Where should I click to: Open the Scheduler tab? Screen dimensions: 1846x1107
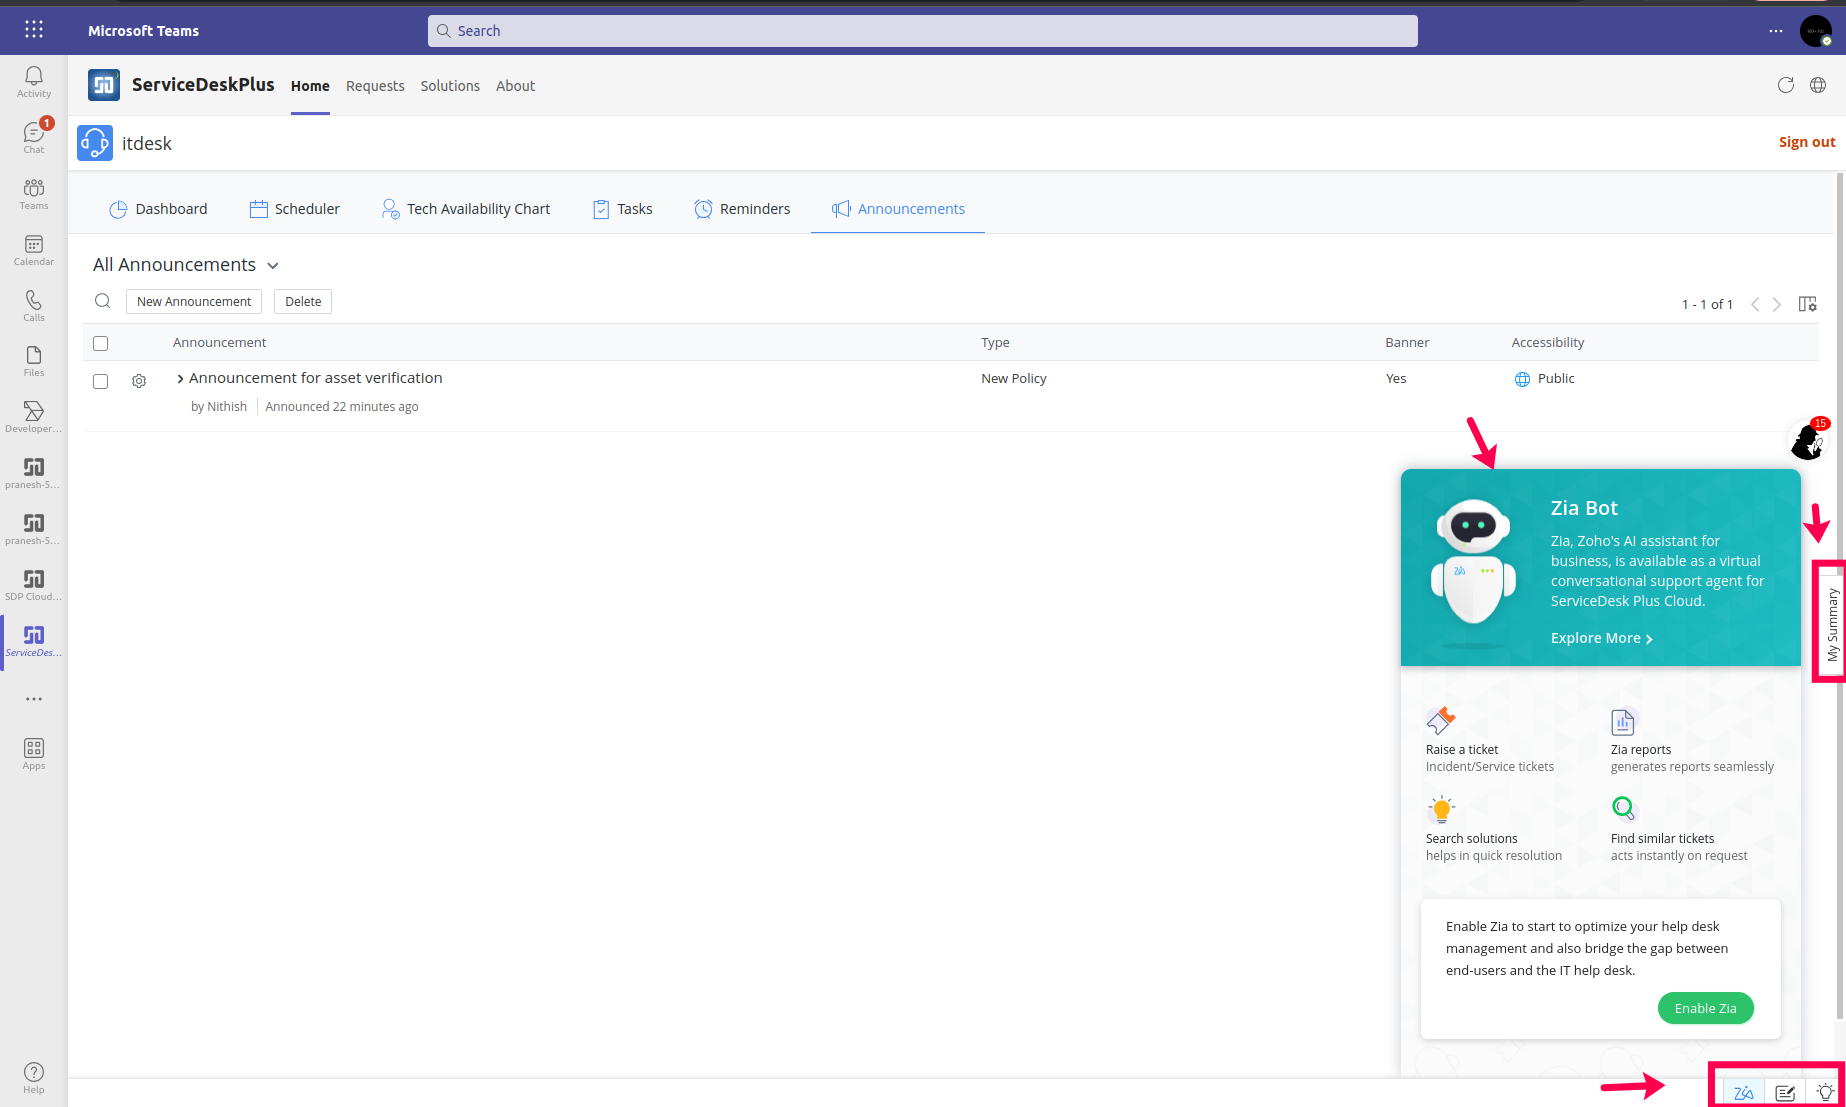[x=294, y=209]
